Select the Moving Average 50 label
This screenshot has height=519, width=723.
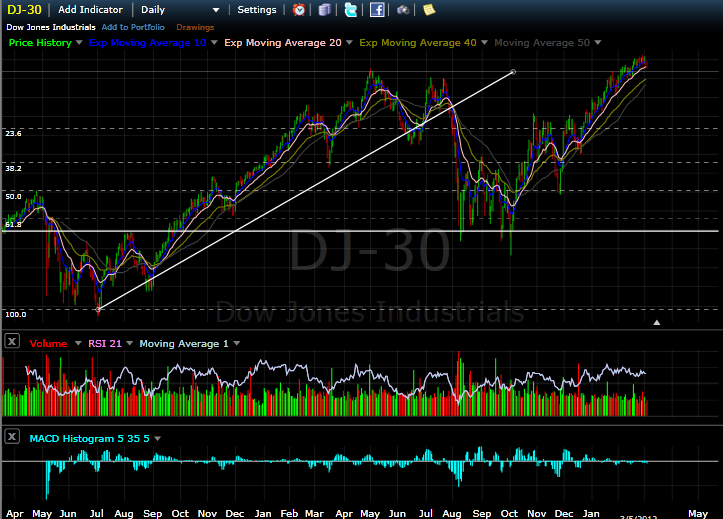pos(542,42)
